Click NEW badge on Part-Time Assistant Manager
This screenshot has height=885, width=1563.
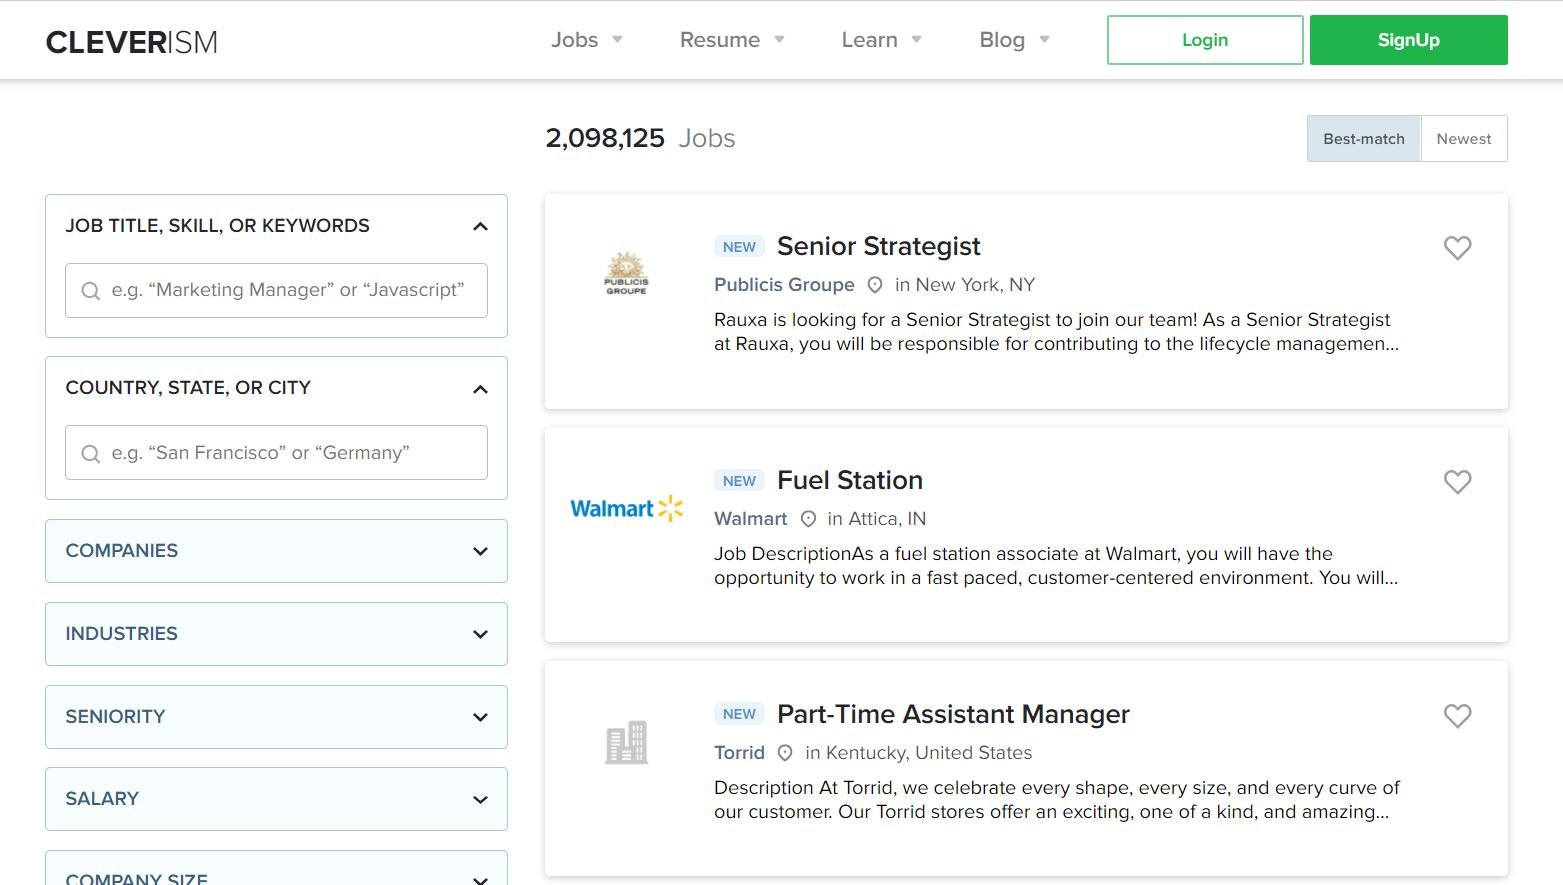(x=739, y=714)
